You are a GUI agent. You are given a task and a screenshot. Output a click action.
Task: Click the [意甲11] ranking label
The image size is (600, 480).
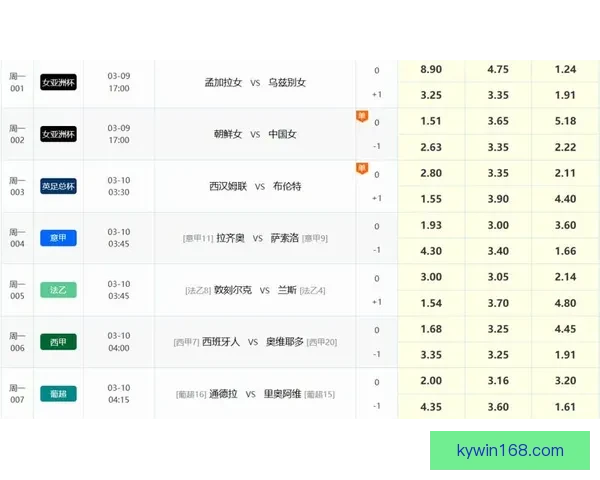click(x=198, y=238)
